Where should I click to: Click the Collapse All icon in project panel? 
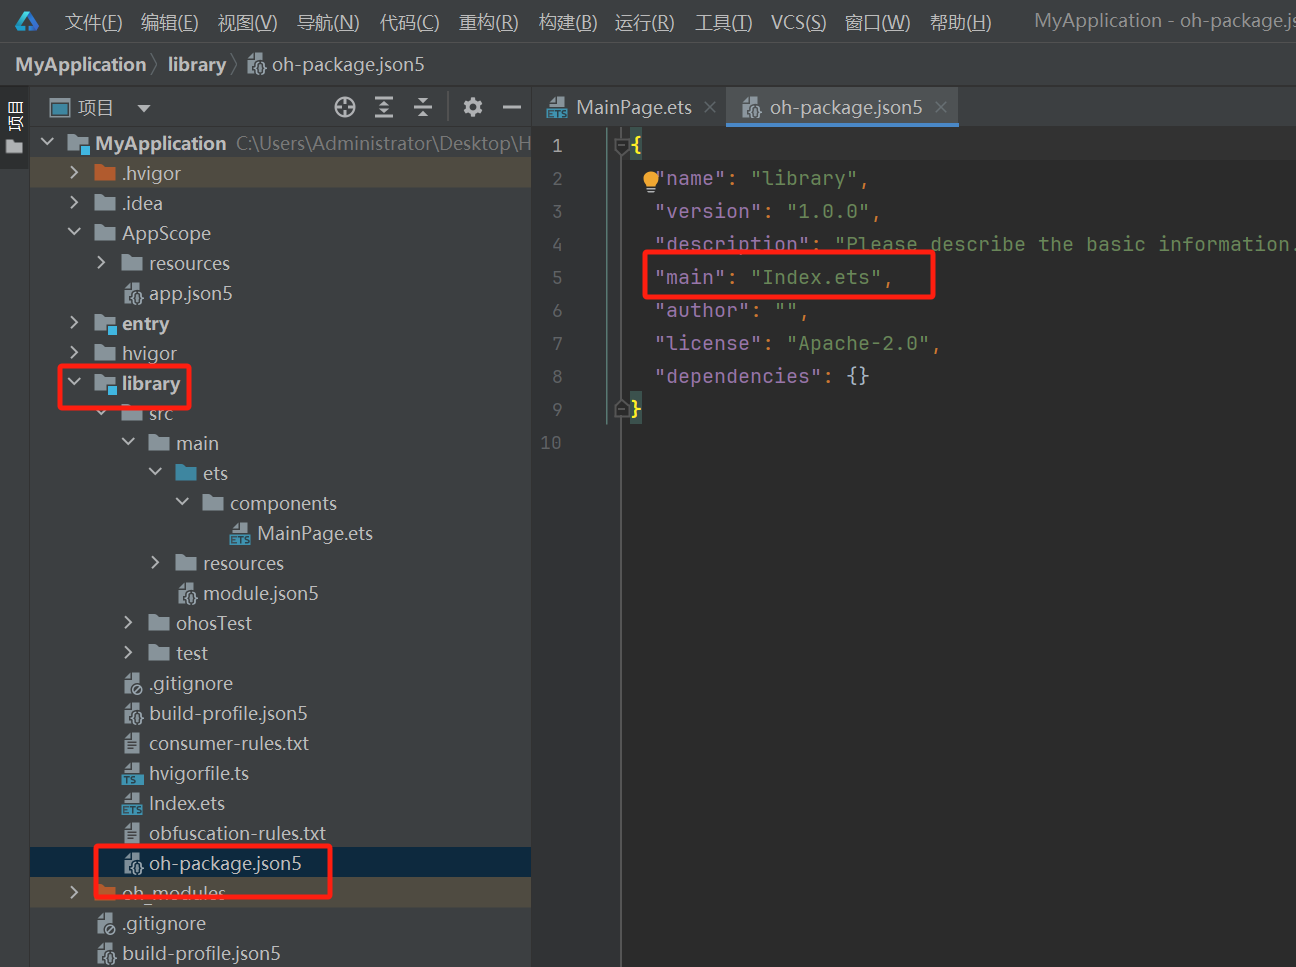point(423,107)
